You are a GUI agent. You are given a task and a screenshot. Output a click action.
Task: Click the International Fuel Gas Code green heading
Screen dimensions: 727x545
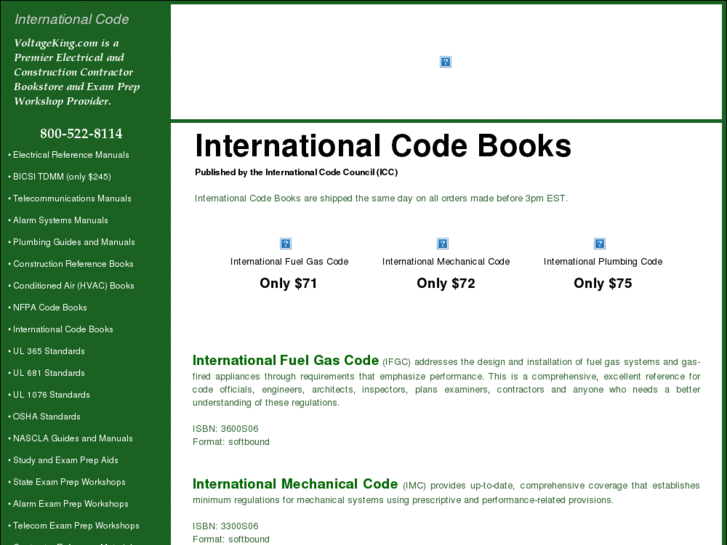pyautogui.click(x=286, y=360)
